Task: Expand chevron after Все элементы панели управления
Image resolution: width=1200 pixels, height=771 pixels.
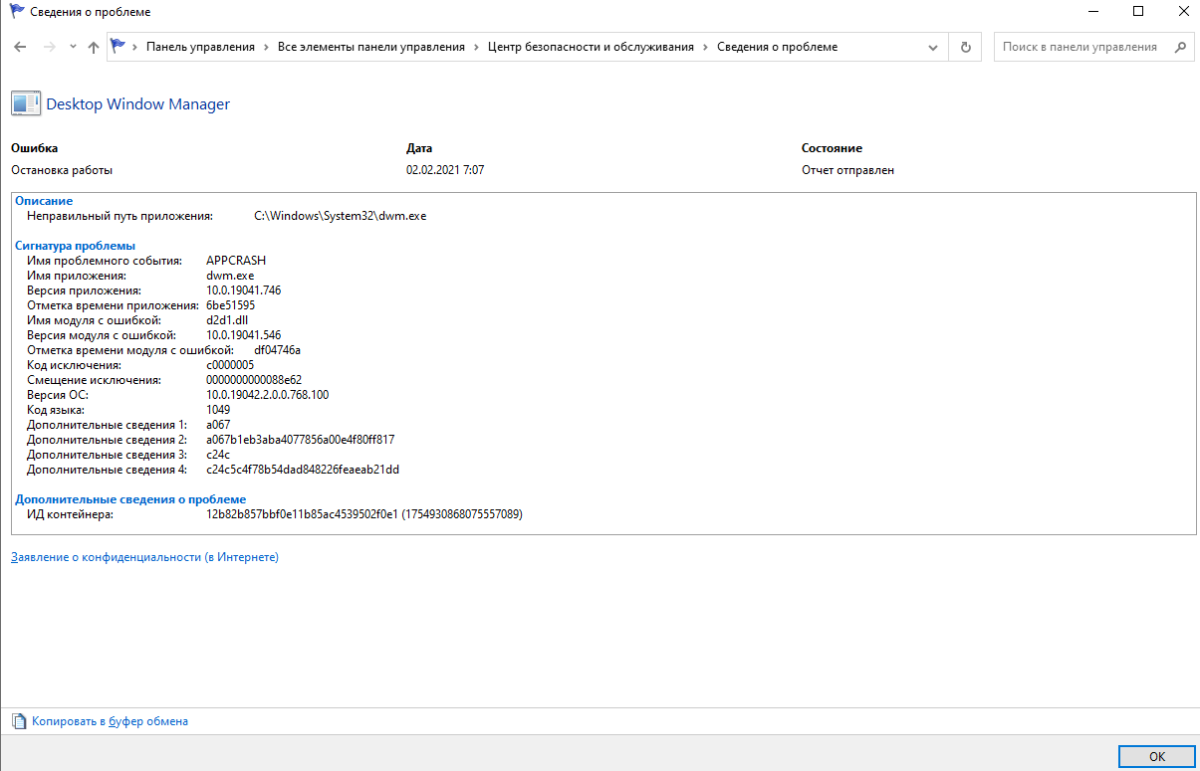Action: [x=477, y=47]
